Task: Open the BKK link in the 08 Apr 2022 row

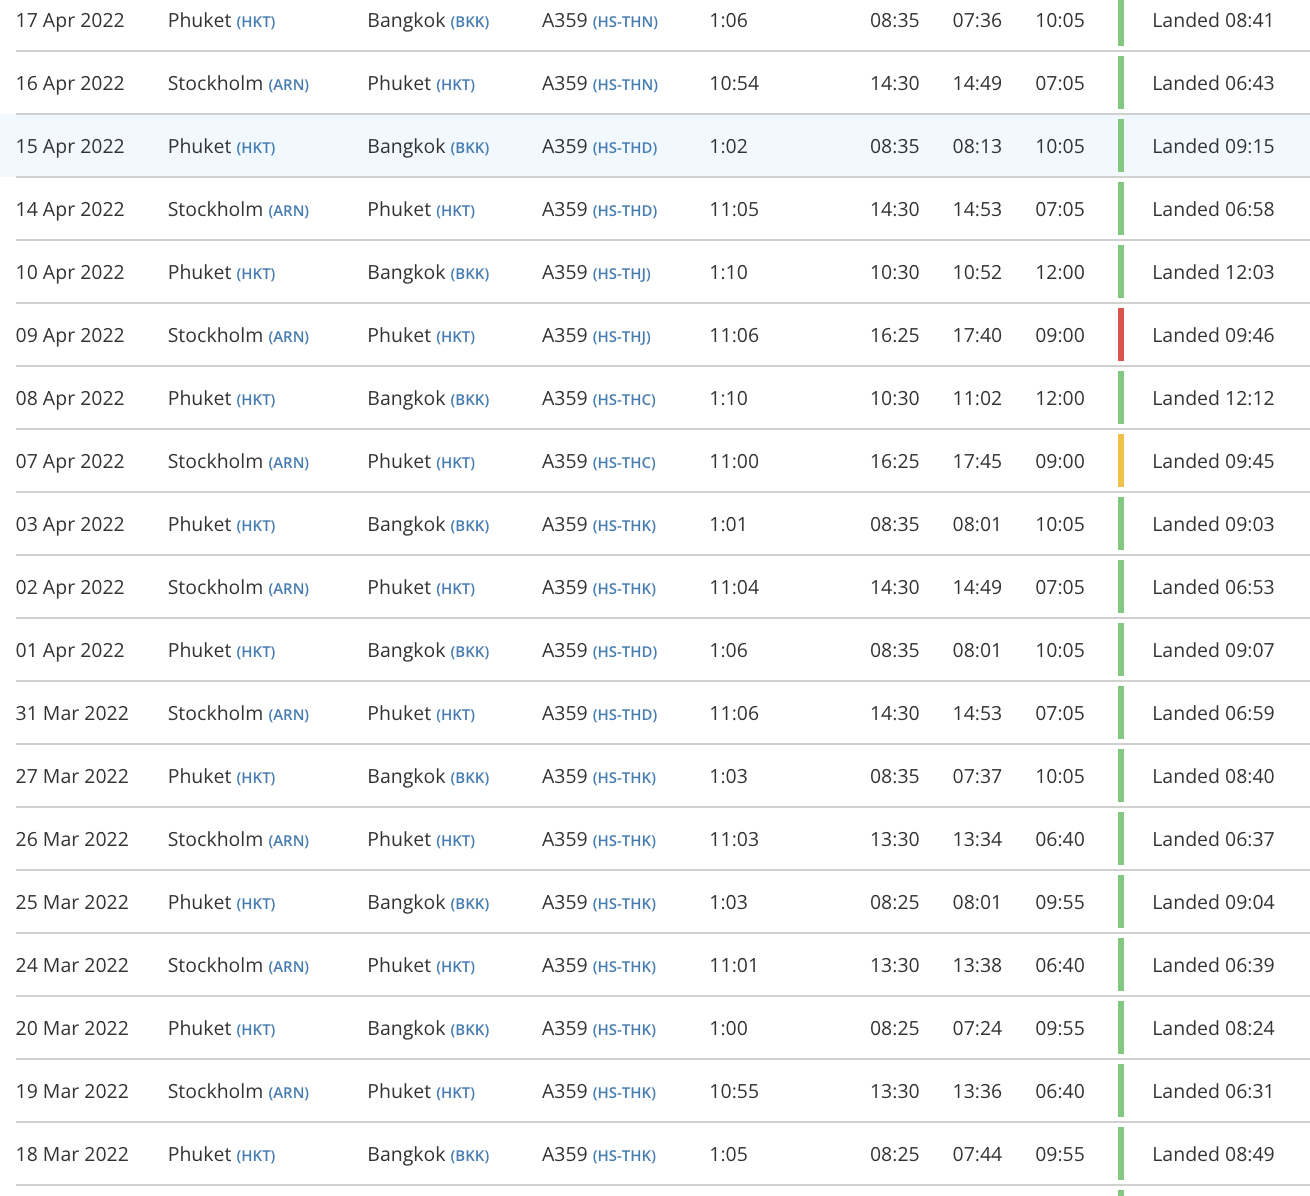Action: [x=470, y=400]
